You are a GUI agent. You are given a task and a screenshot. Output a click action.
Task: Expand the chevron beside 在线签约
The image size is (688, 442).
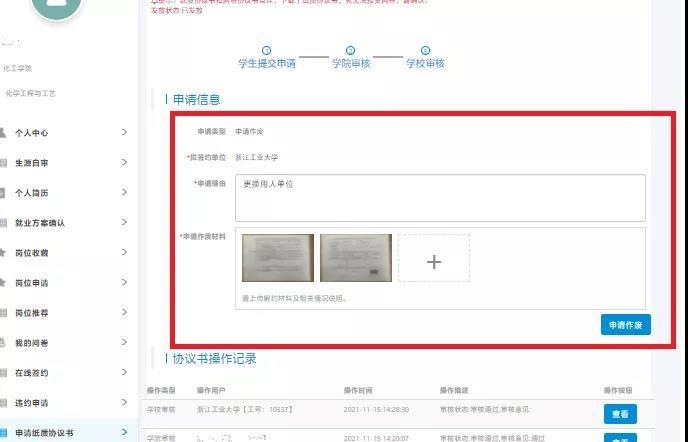[124, 372]
